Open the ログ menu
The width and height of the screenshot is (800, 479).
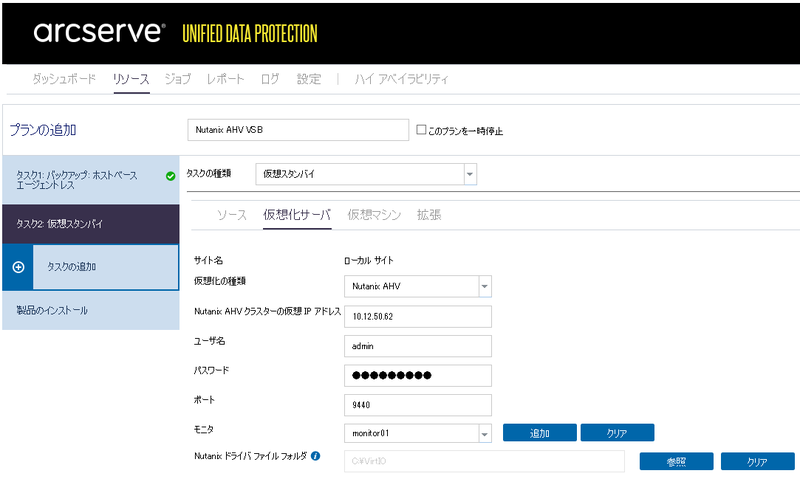tap(270, 79)
